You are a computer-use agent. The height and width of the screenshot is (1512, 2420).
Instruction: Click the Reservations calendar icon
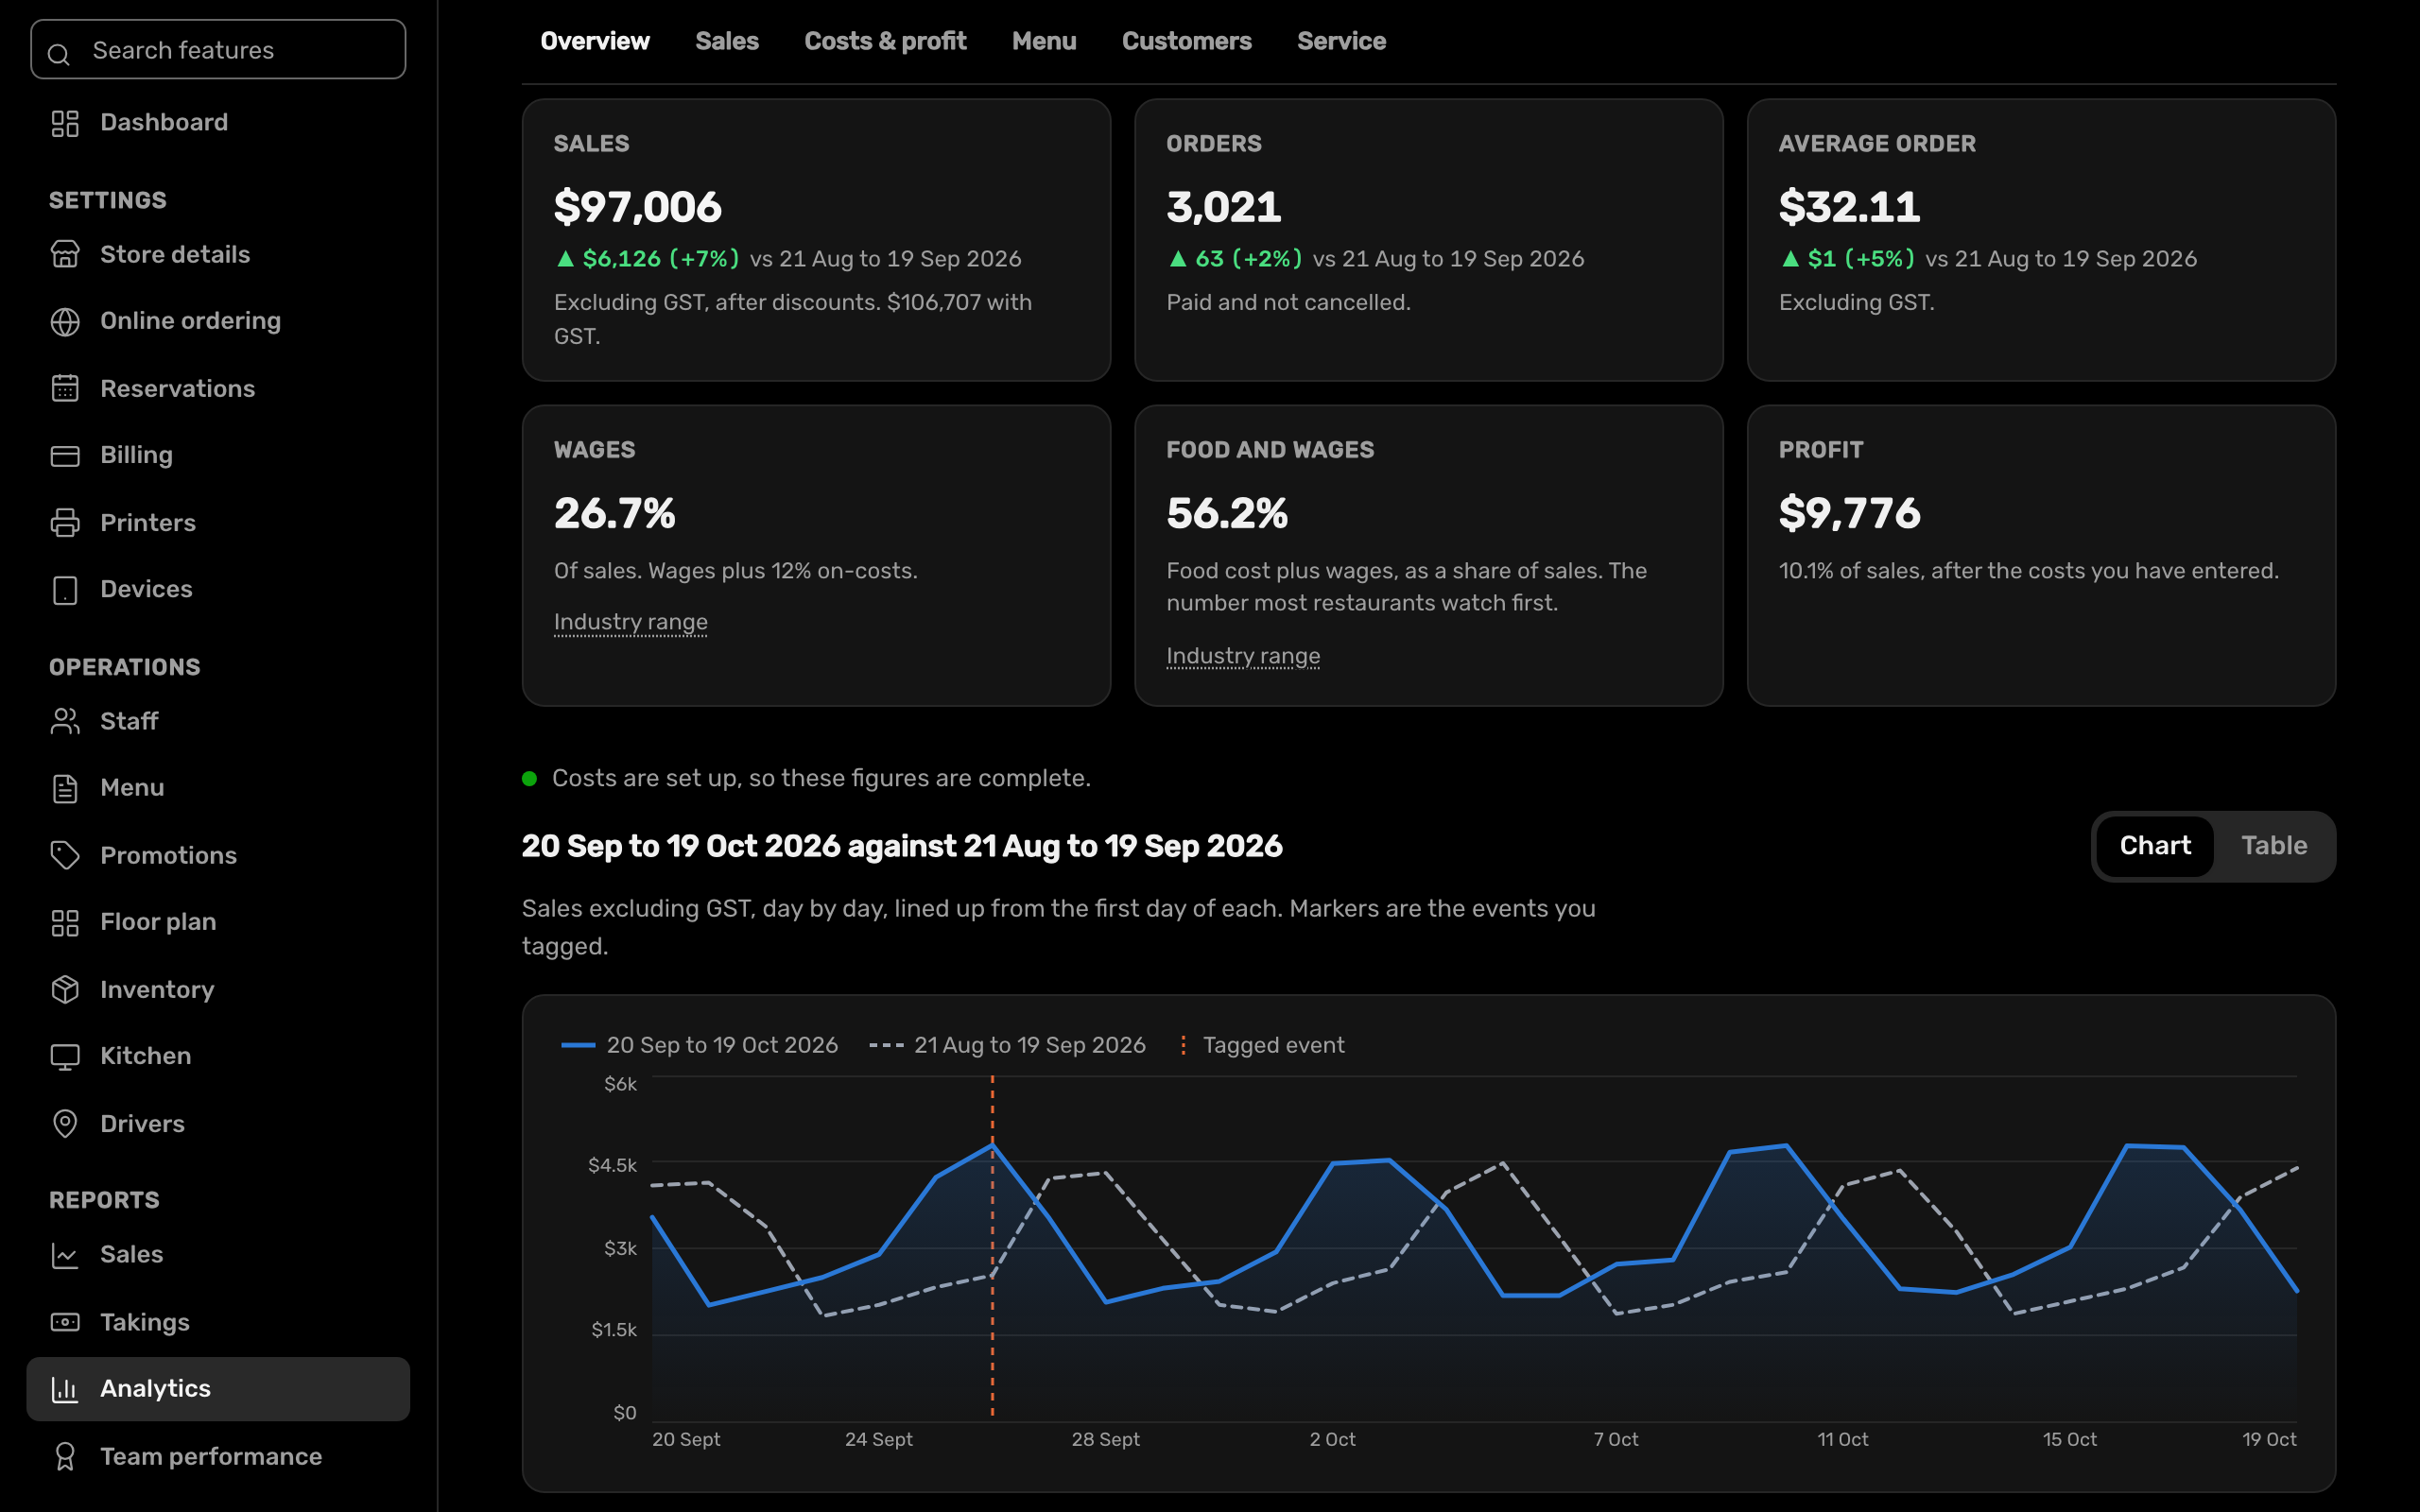(65, 389)
